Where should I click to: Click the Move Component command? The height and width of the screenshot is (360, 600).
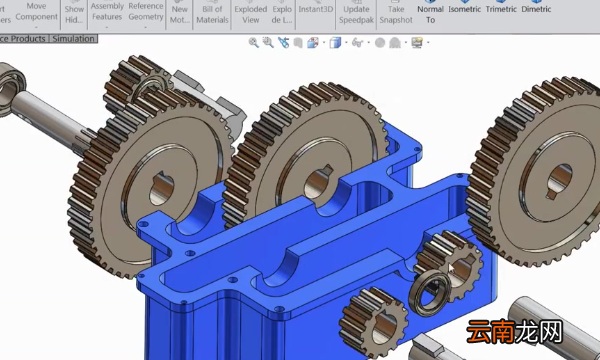pyautogui.click(x=36, y=11)
